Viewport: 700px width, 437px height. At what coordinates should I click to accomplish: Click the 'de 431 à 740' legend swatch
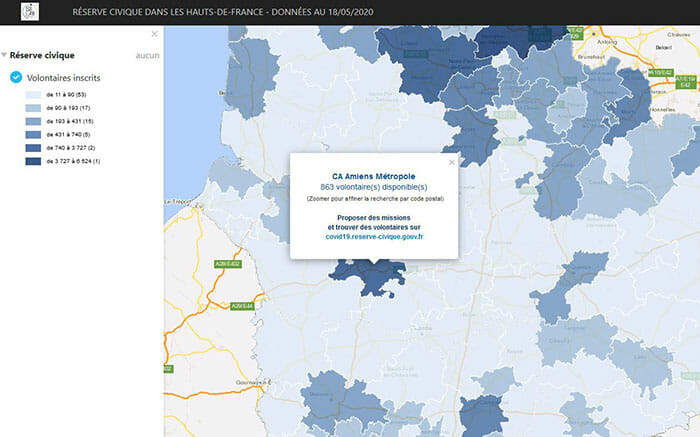tap(34, 133)
